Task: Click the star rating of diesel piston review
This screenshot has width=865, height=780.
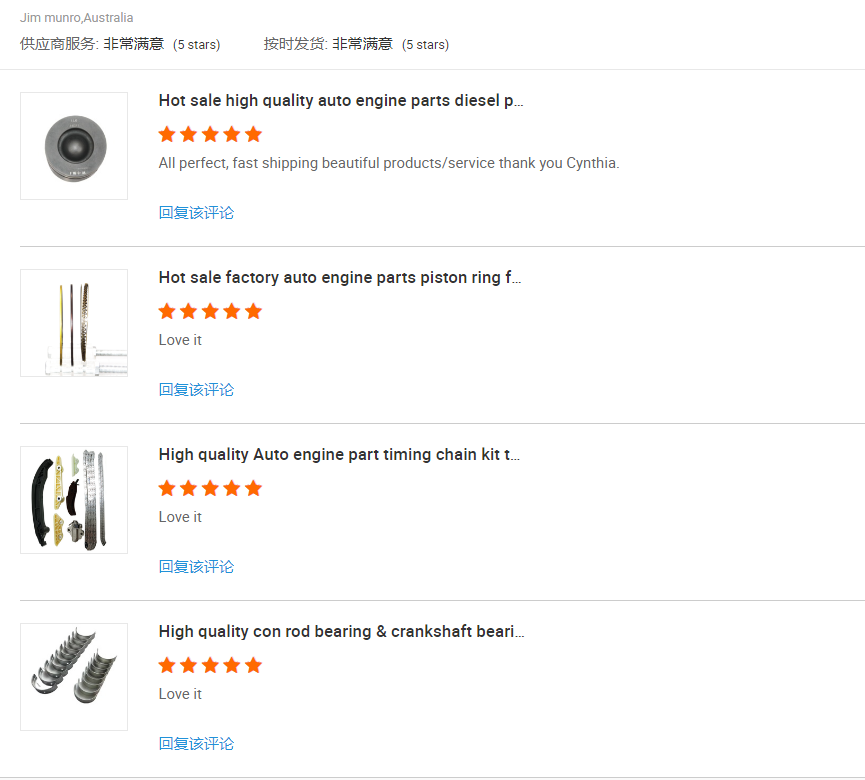Action: tap(210, 134)
